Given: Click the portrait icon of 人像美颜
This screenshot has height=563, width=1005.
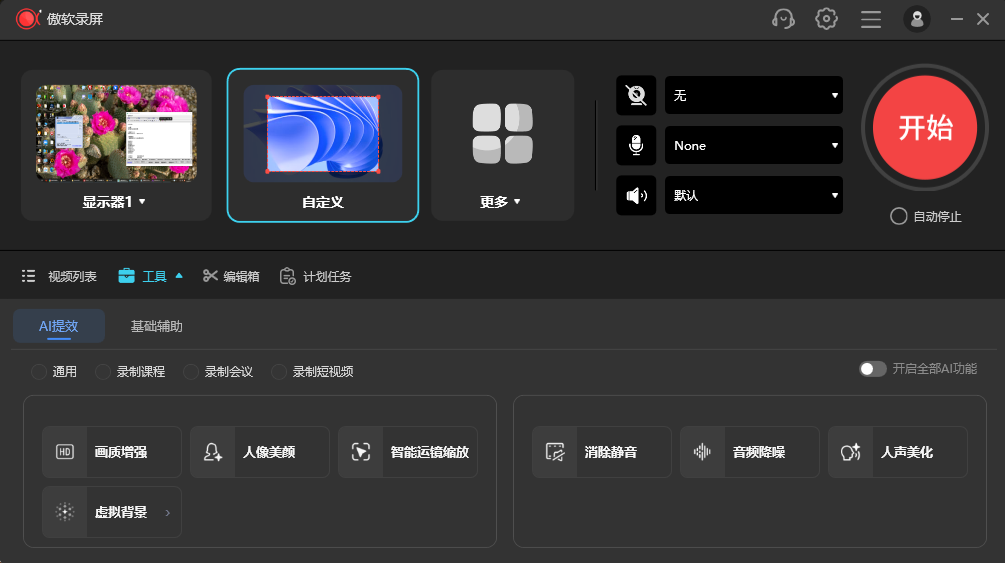Looking at the screenshot, I should click(213, 452).
